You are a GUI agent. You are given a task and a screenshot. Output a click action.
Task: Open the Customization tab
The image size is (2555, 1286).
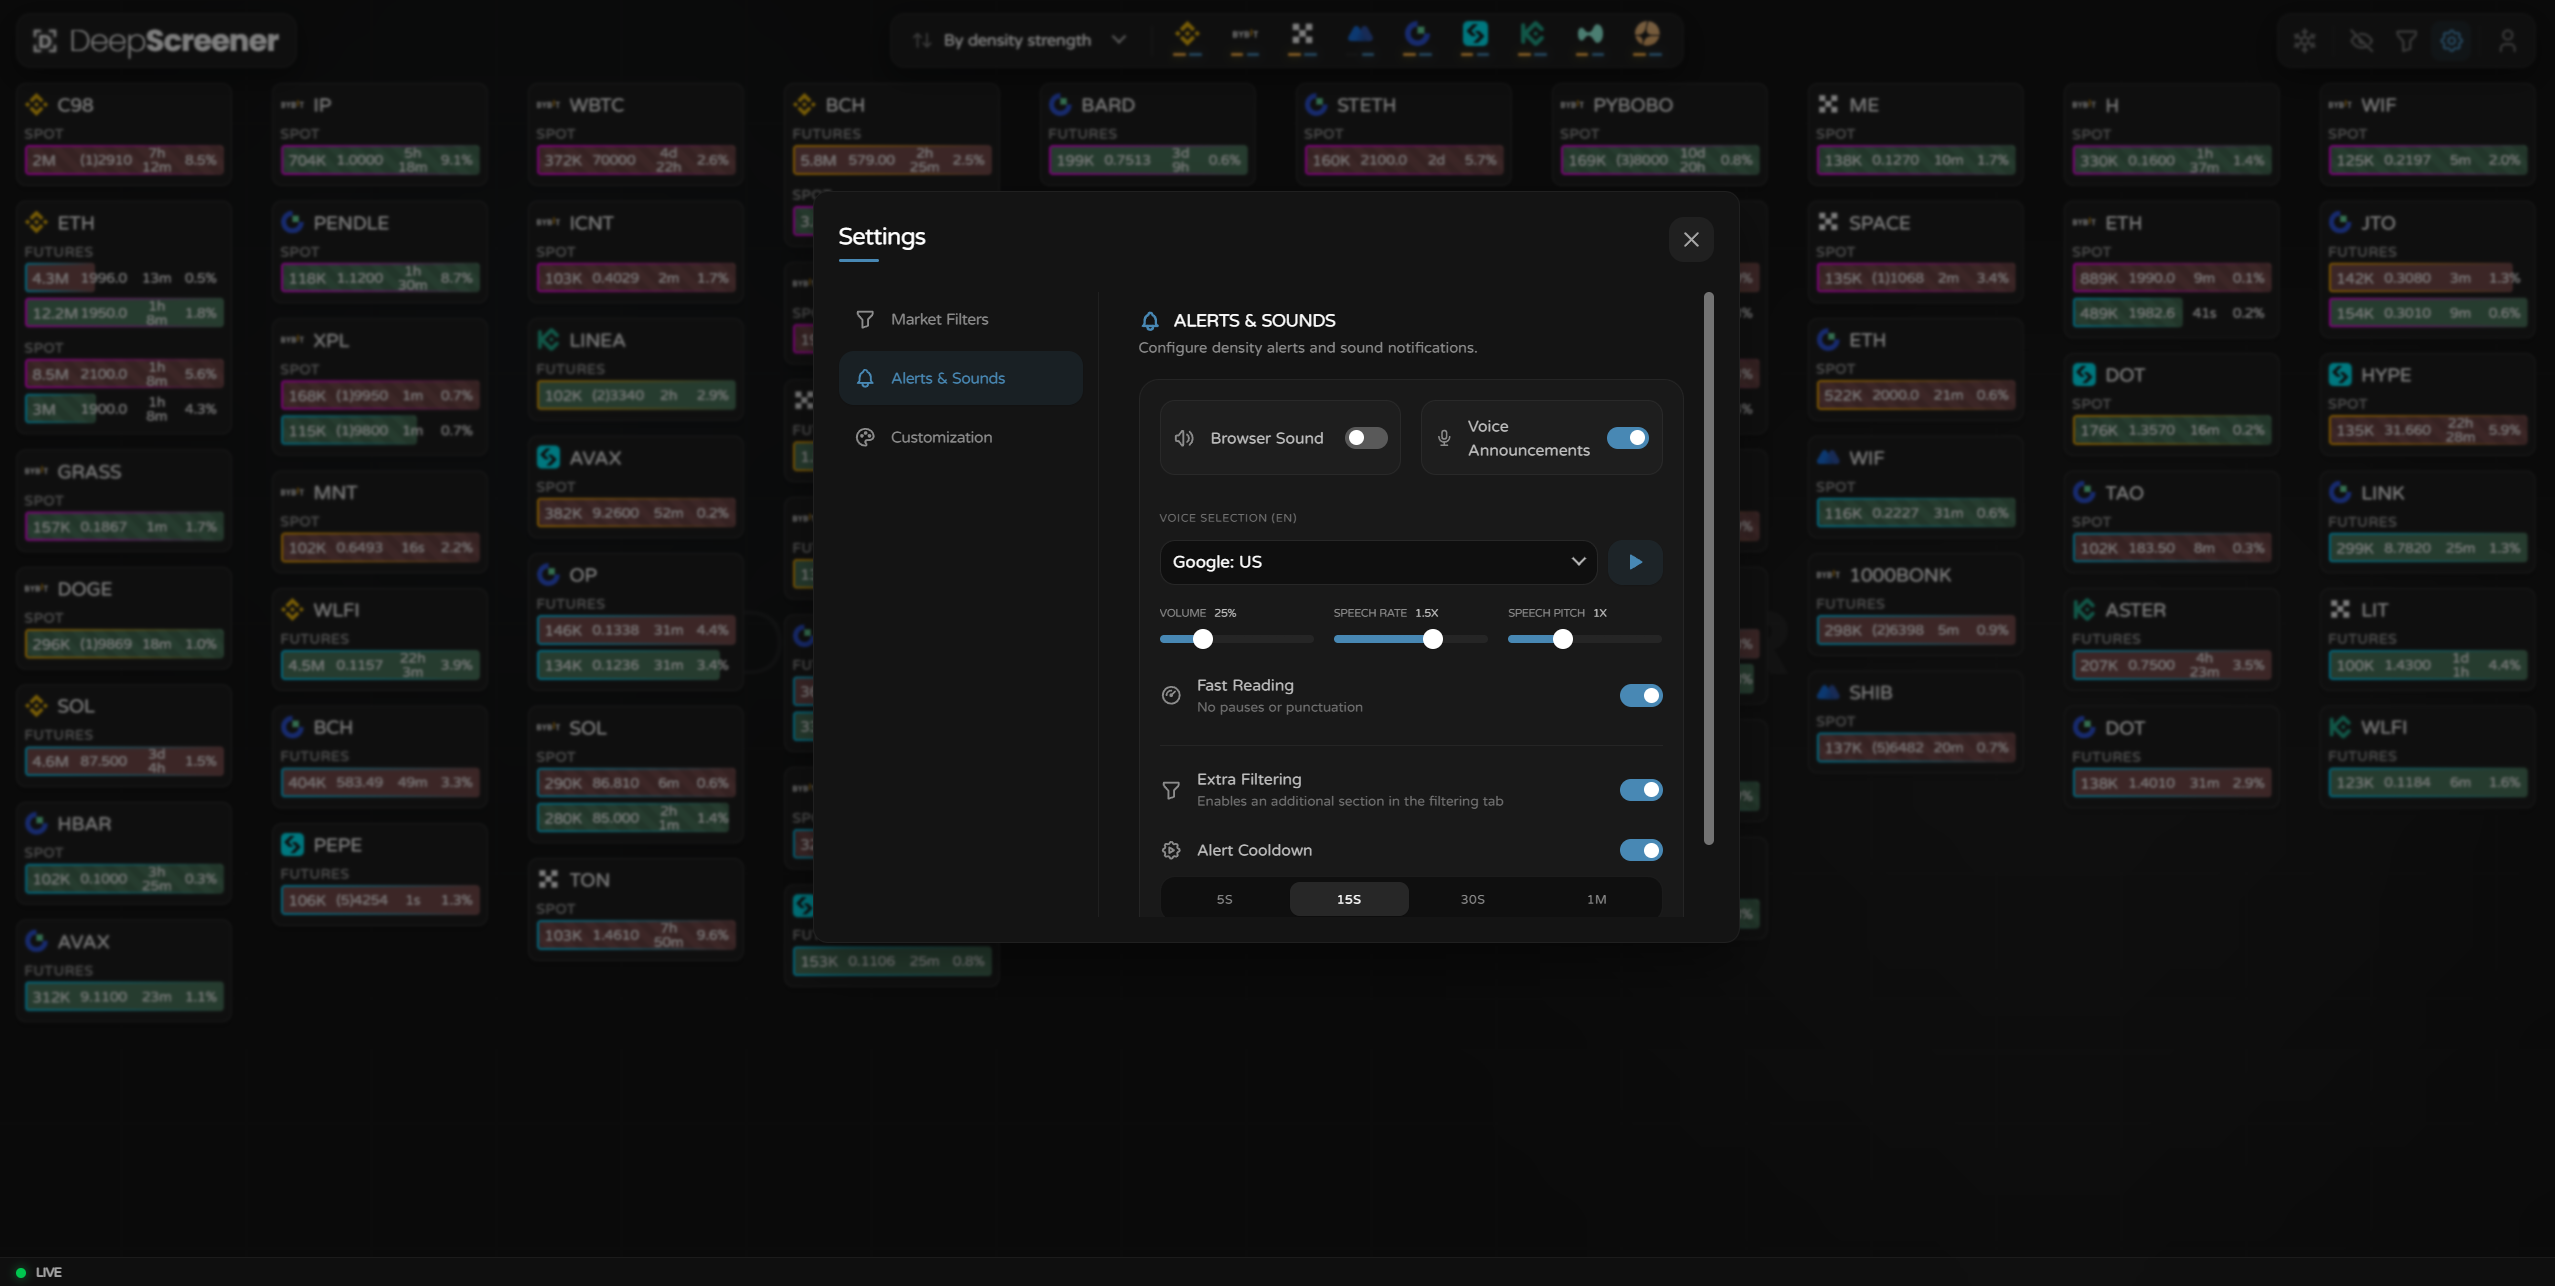(941, 437)
